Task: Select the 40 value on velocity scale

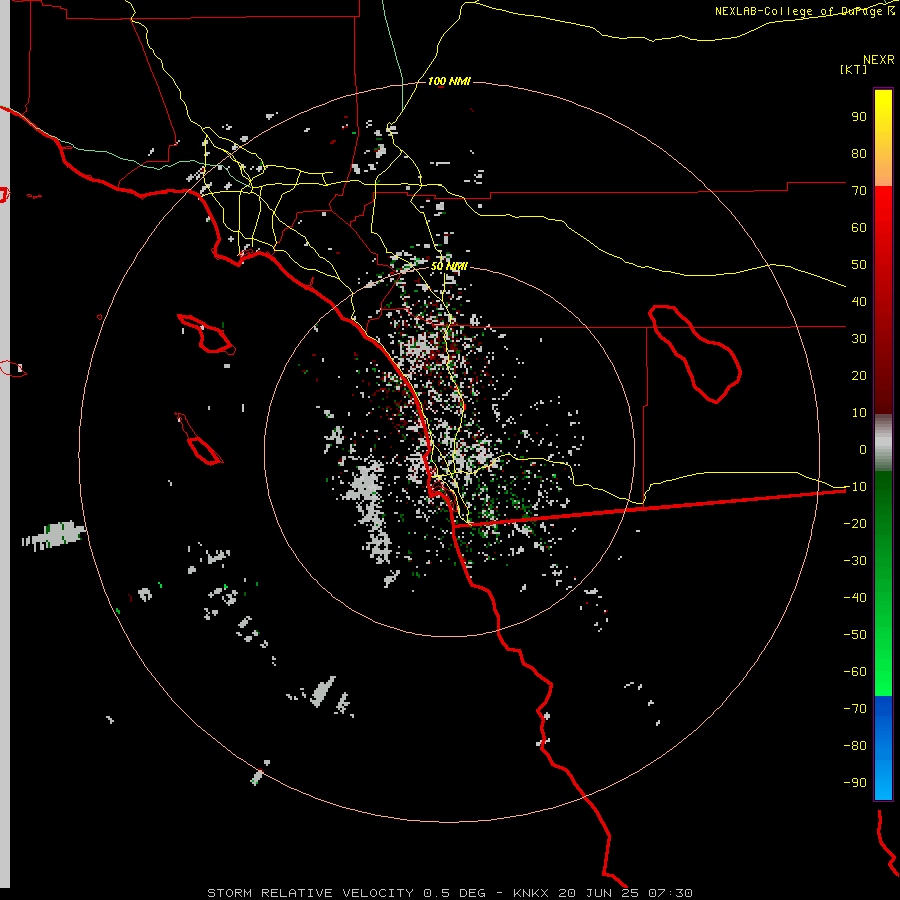Action: coord(859,301)
